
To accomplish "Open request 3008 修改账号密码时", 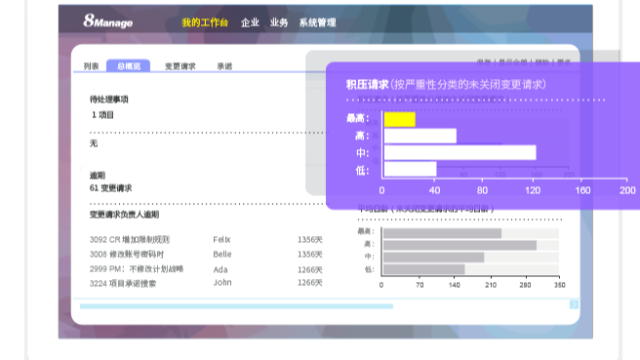I will [127, 254].
